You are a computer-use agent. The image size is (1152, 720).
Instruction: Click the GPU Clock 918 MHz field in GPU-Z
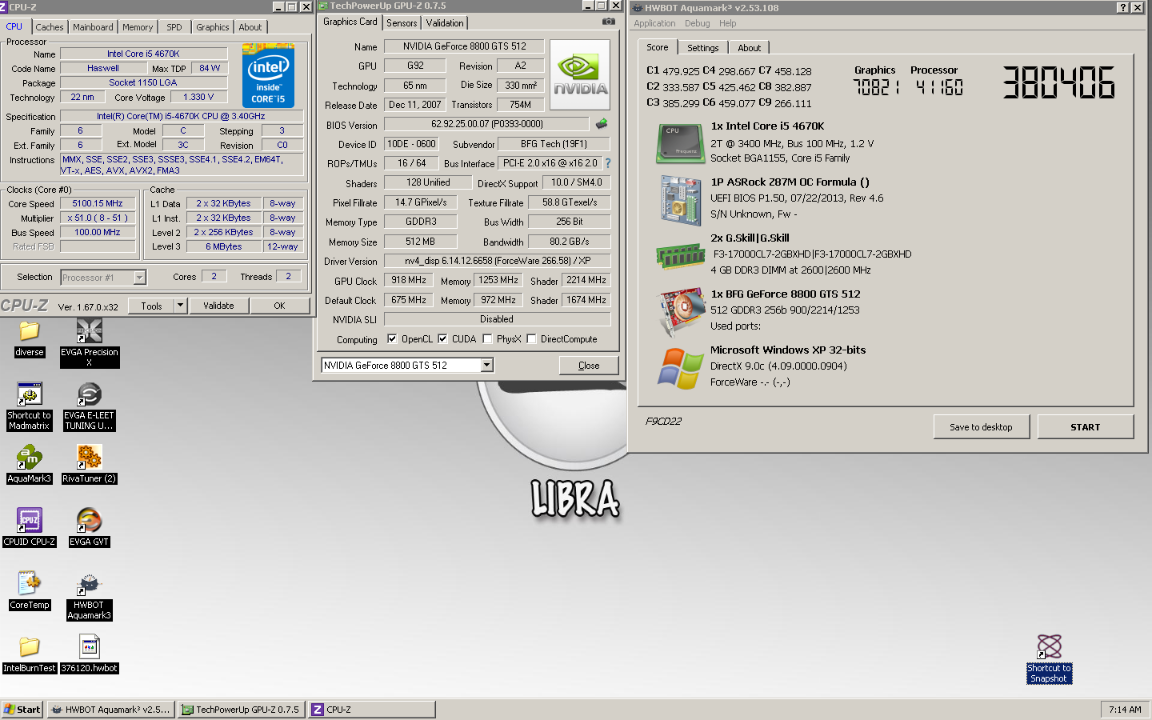click(x=408, y=281)
